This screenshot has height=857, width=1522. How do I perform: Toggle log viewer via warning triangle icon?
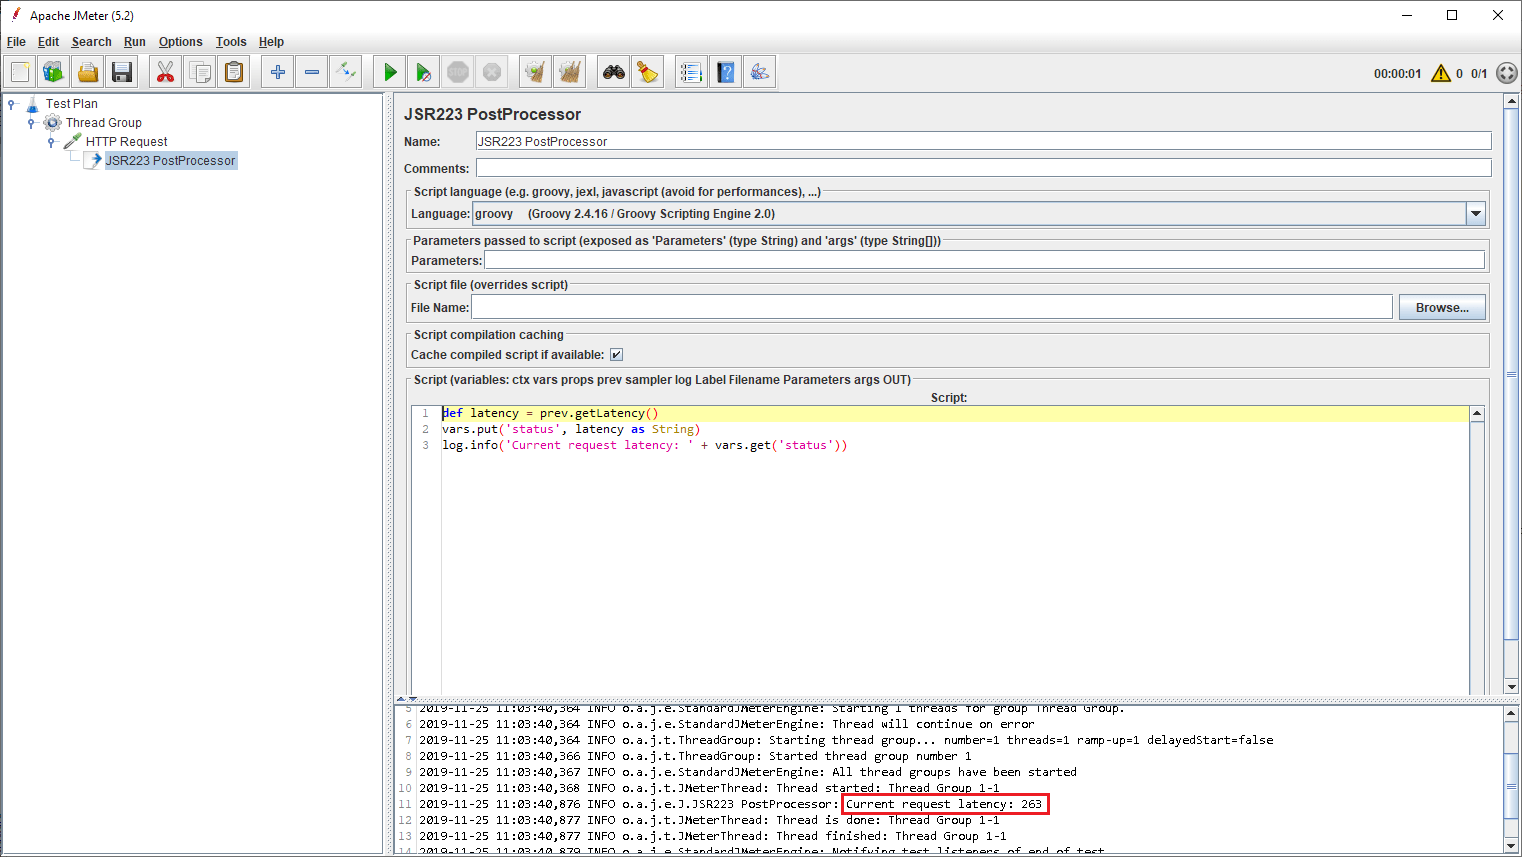(1441, 73)
